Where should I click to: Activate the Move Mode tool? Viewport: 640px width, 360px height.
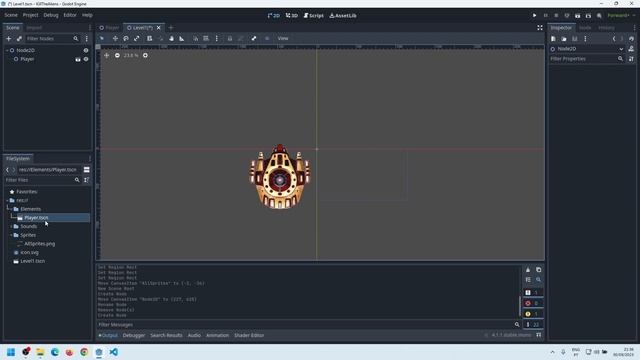click(115, 38)
